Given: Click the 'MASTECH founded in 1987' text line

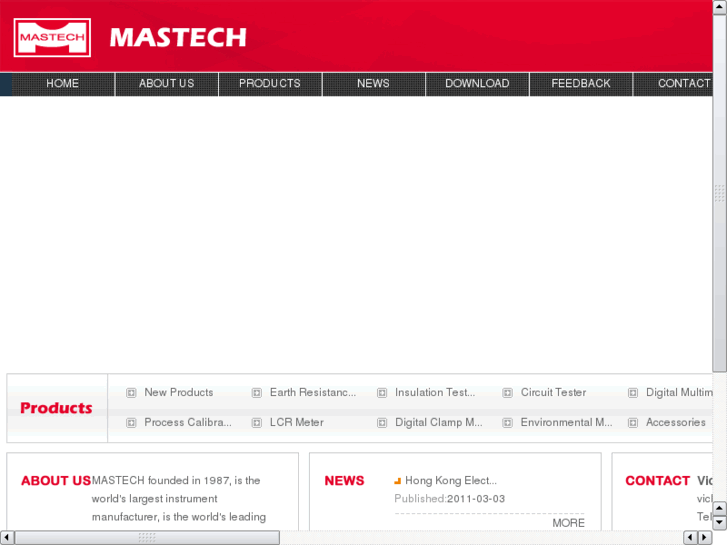Looking at the screenshot, I should click(176, 481).
